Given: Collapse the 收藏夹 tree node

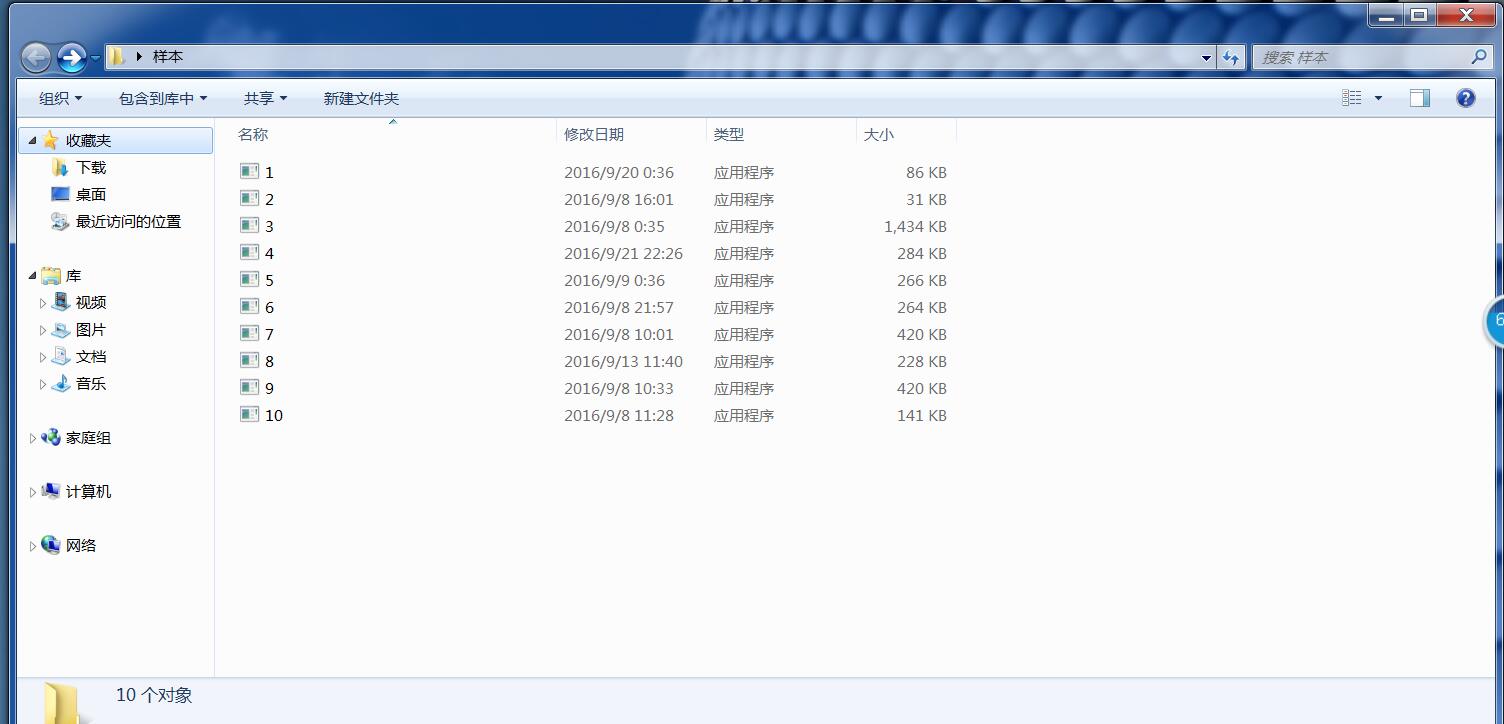Looking at the screenshot, I should point(32,141).
